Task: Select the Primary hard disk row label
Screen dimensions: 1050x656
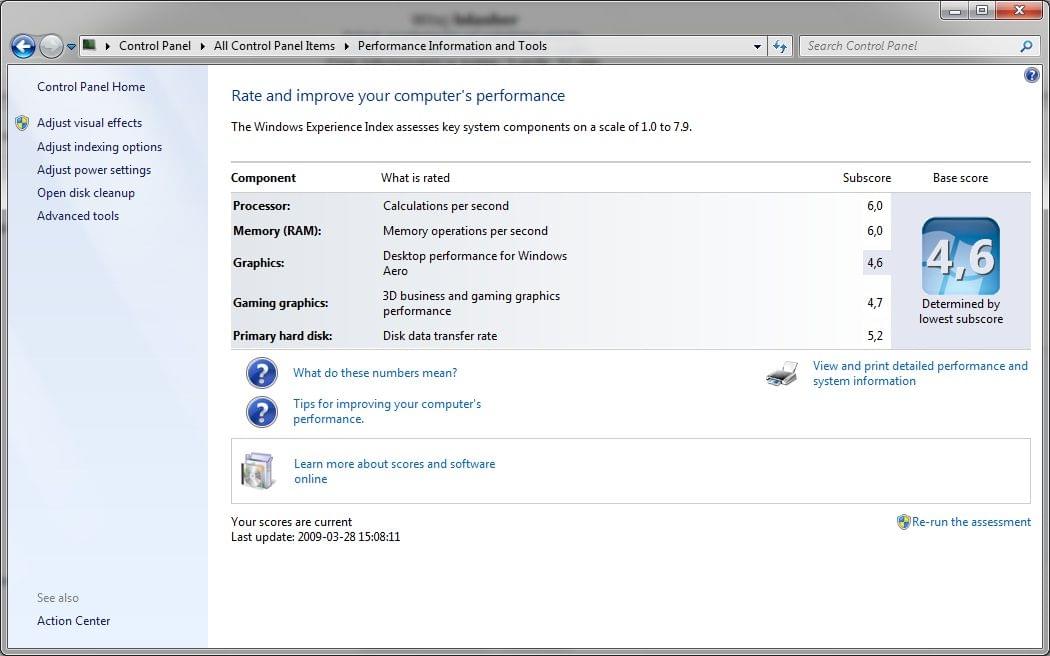Action: (x=283, y=336)
